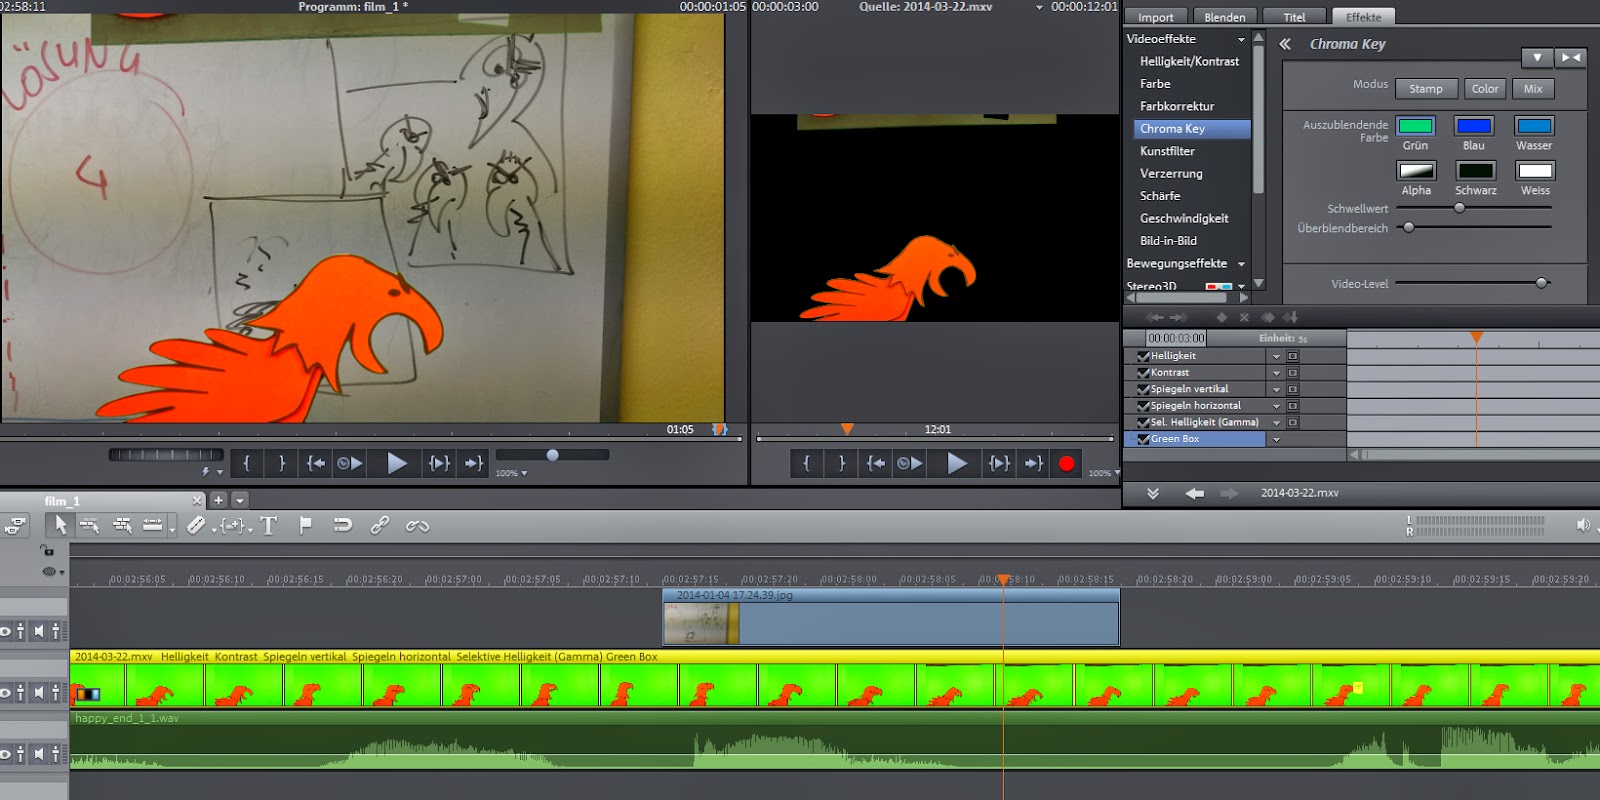Mute the happy_end_1_1.wav track speaker icon
The image size is (1600, 800).
coord(39,754)
